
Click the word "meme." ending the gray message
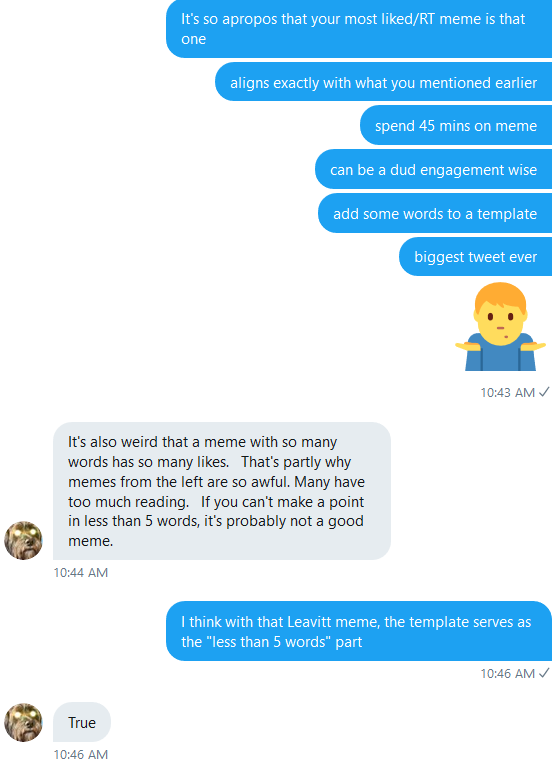pyautogui.click(x=90, y=541)
